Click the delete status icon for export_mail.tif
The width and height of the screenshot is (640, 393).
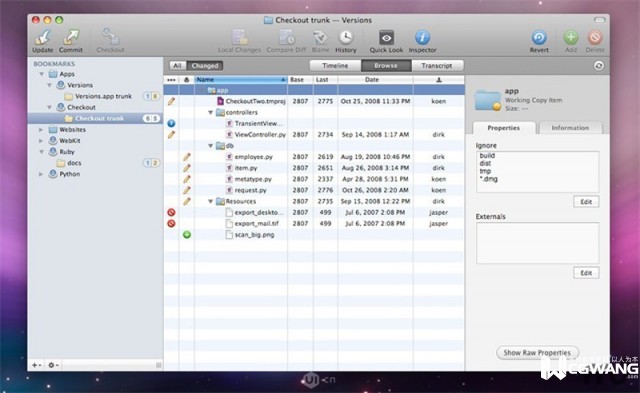click(171, 224)
